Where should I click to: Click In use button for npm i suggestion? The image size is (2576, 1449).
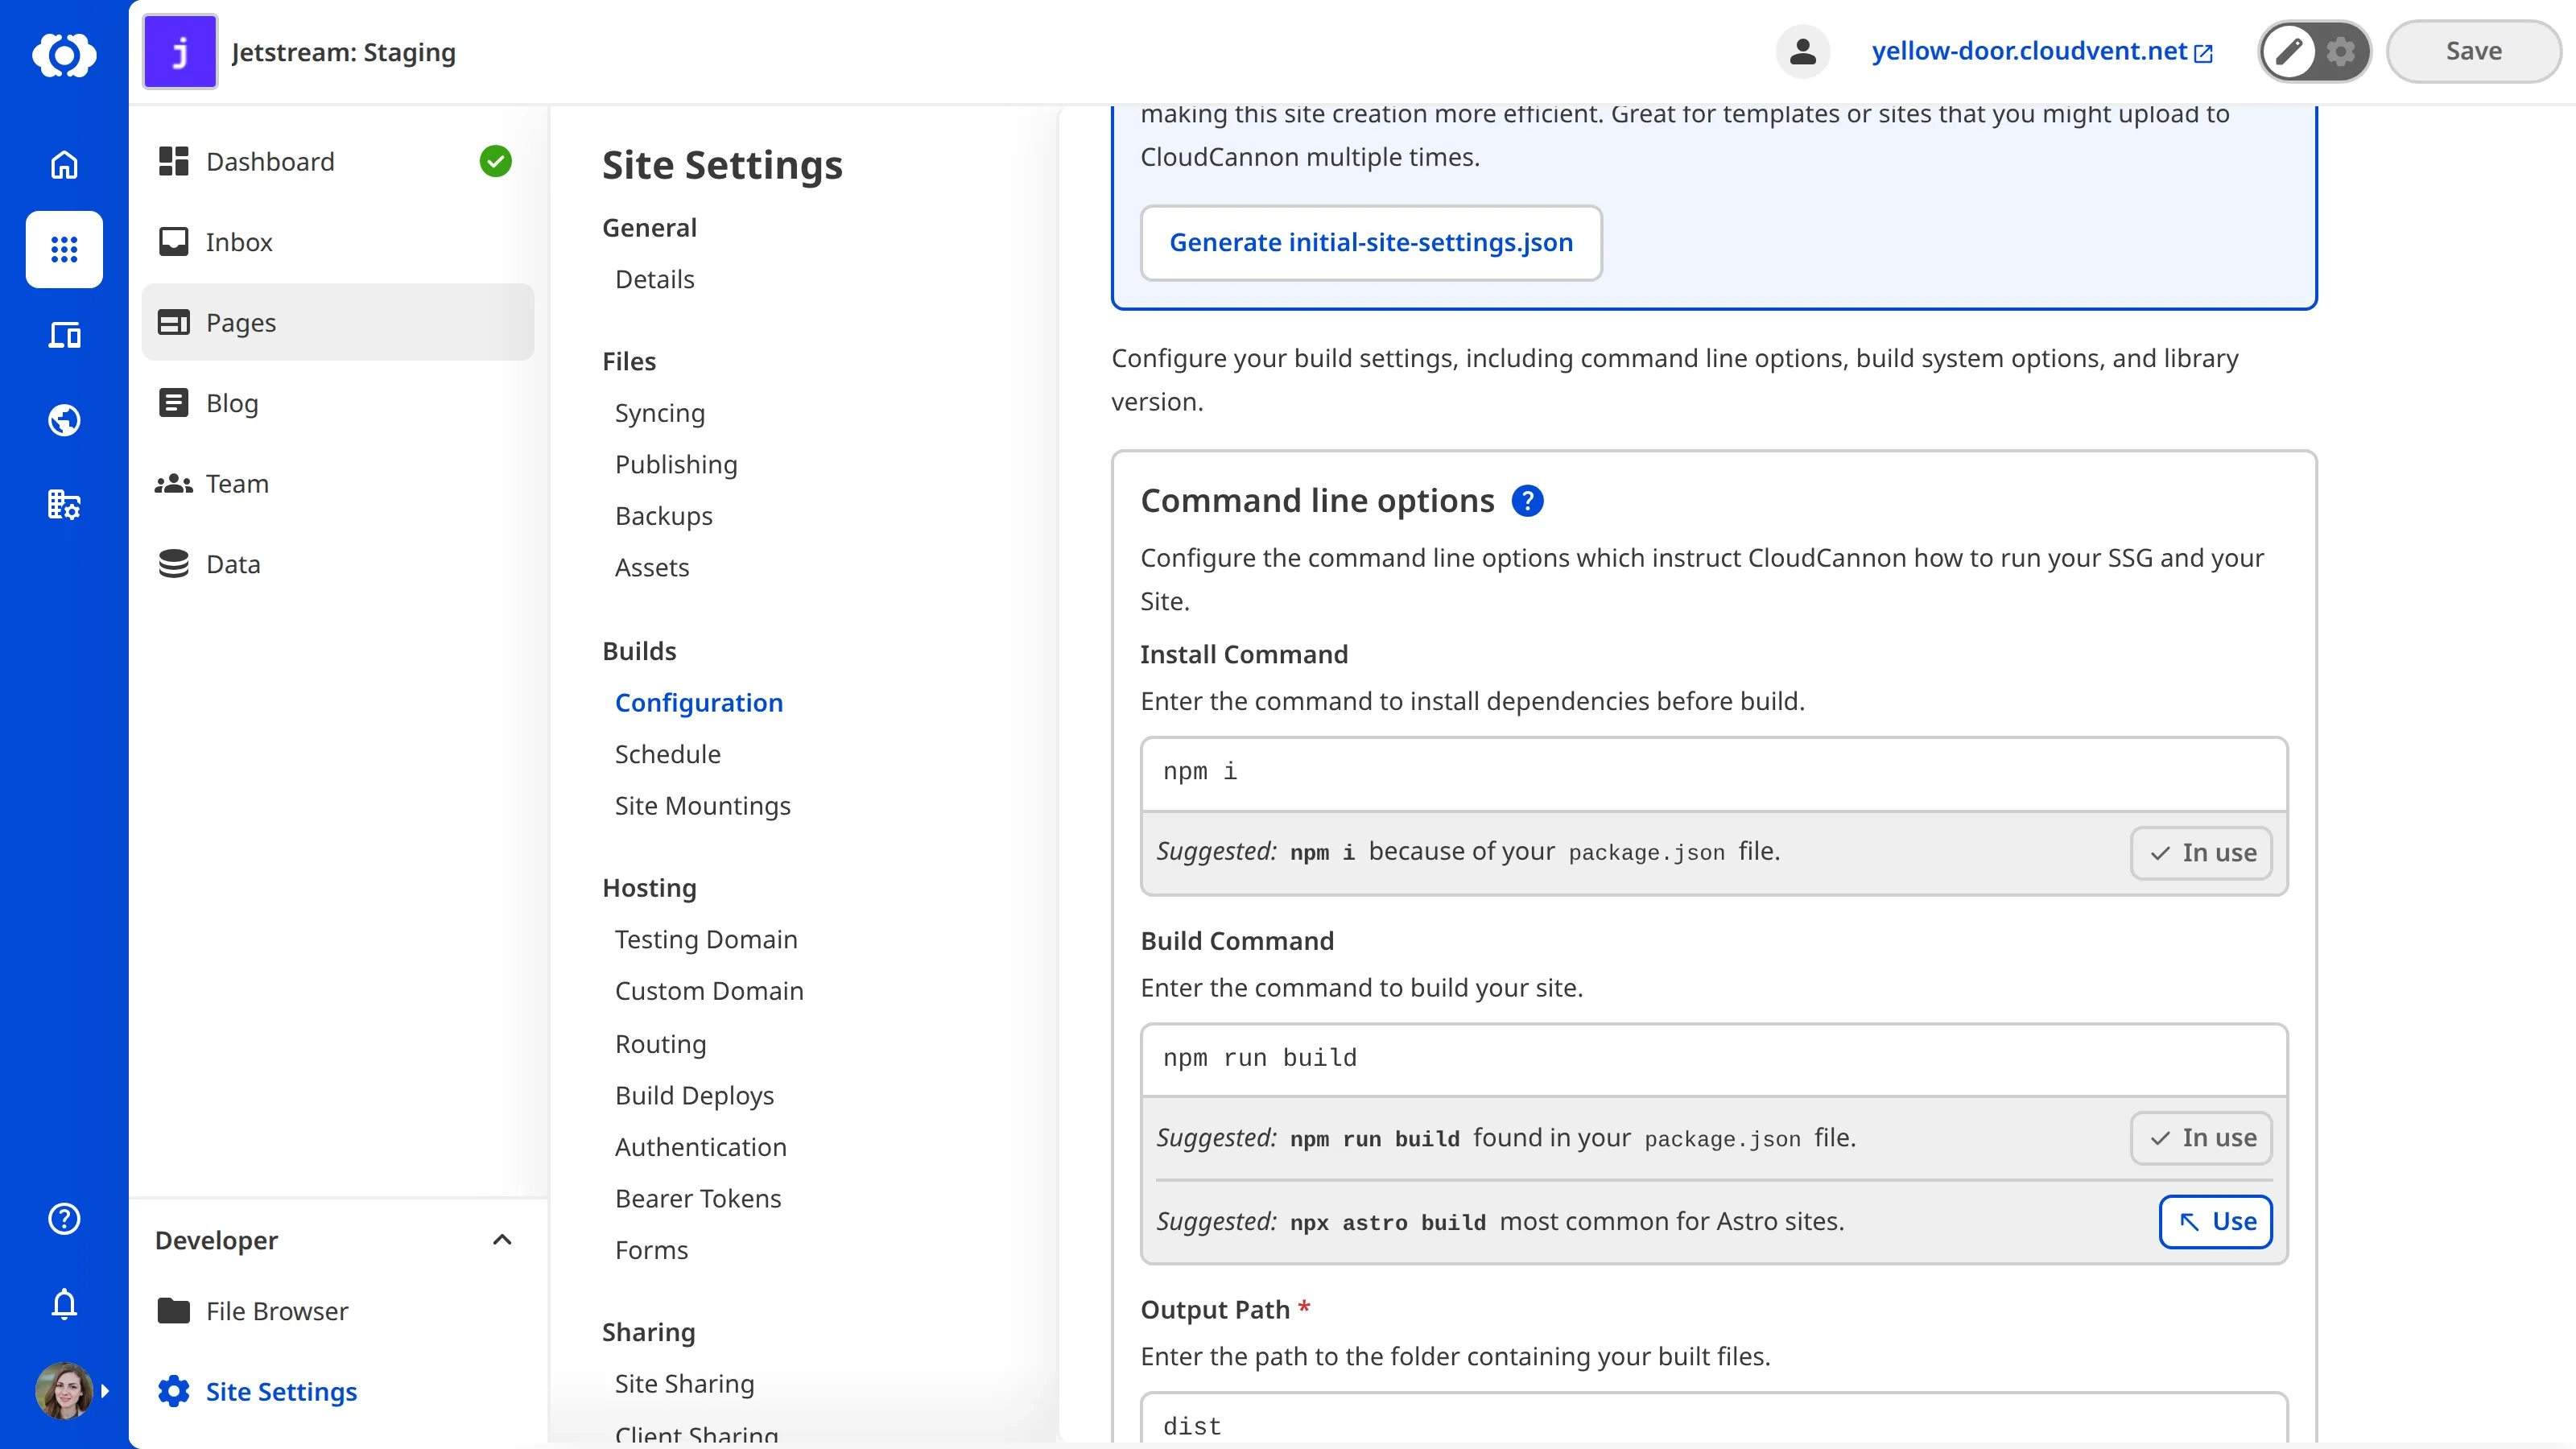coord(2201,853)
